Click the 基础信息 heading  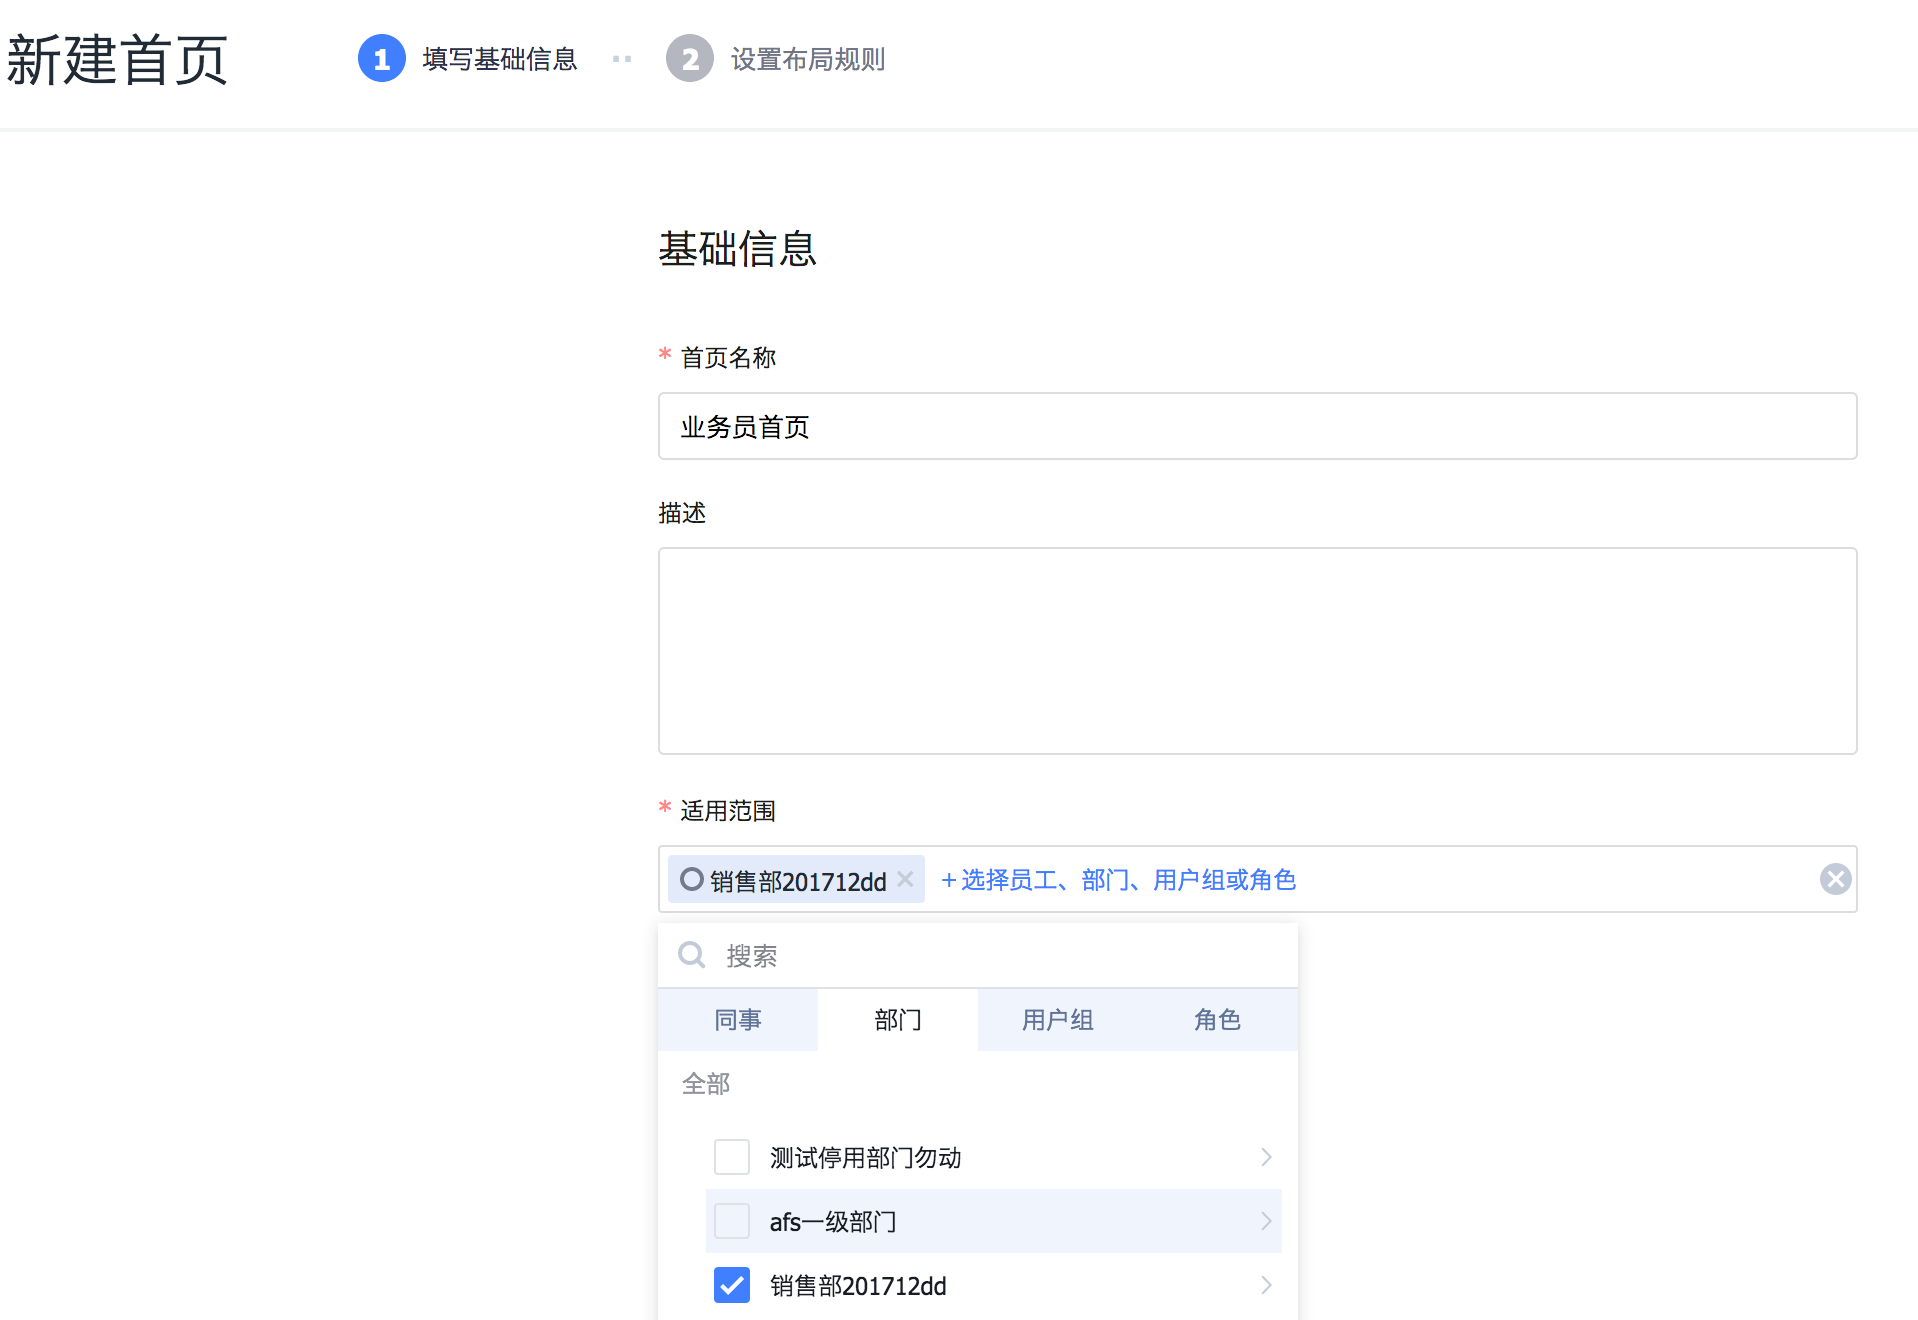(x=738, y=249)
